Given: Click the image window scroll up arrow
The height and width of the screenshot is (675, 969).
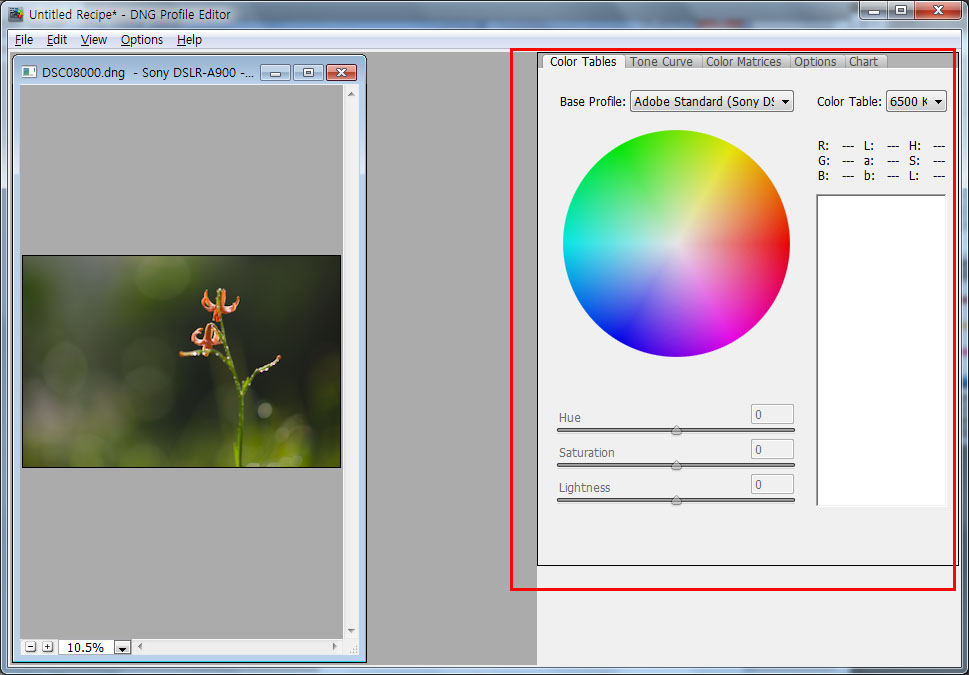Looking at the screenshot, I should pyautogui.click(x=351, y=94).
